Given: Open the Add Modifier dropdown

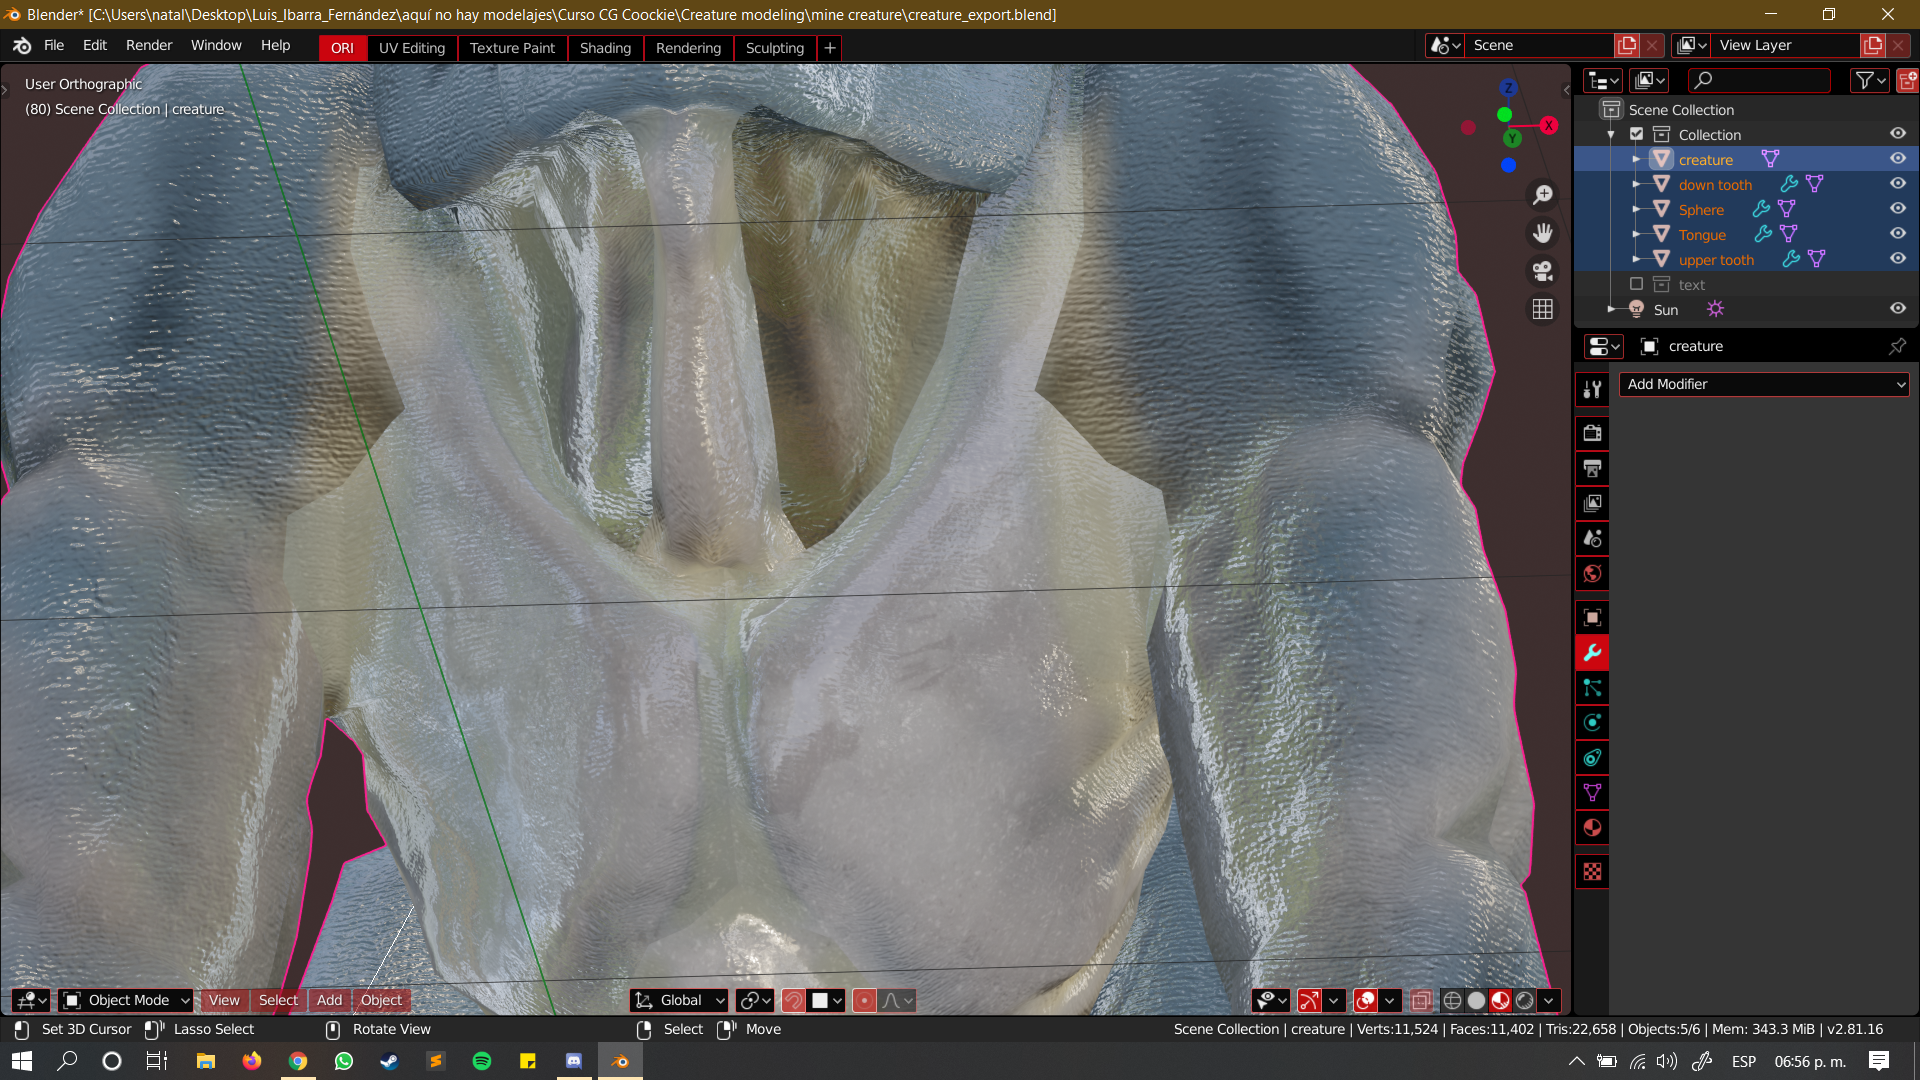Looking at the screenshot, I should point(1764,384).
